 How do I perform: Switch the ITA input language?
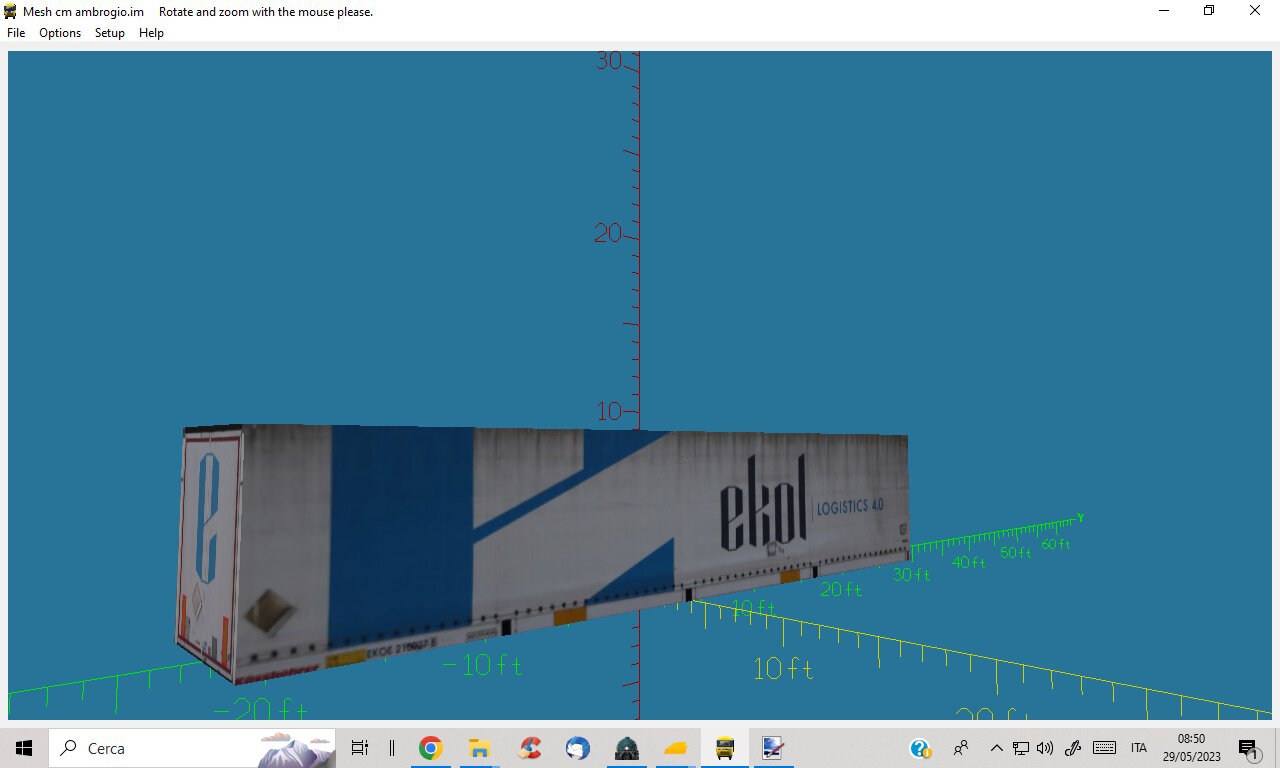(x=1138, y=748)
